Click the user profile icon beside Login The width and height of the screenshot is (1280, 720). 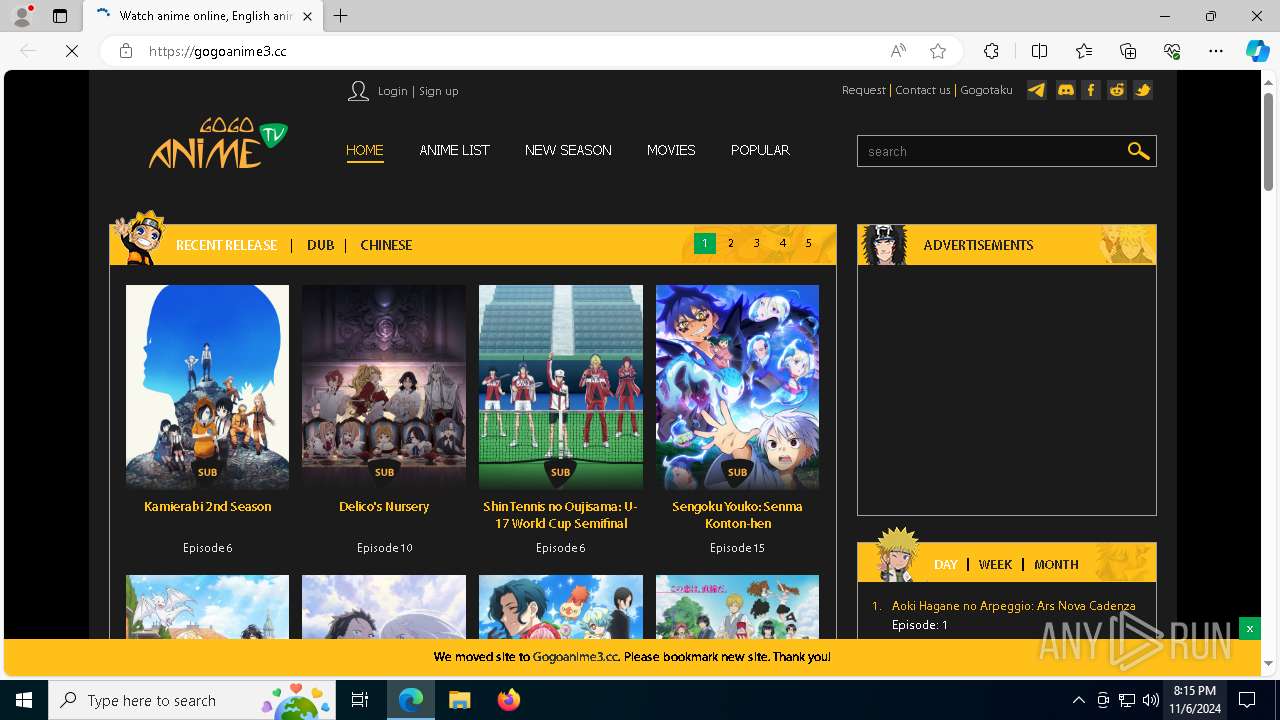[358, 91]
